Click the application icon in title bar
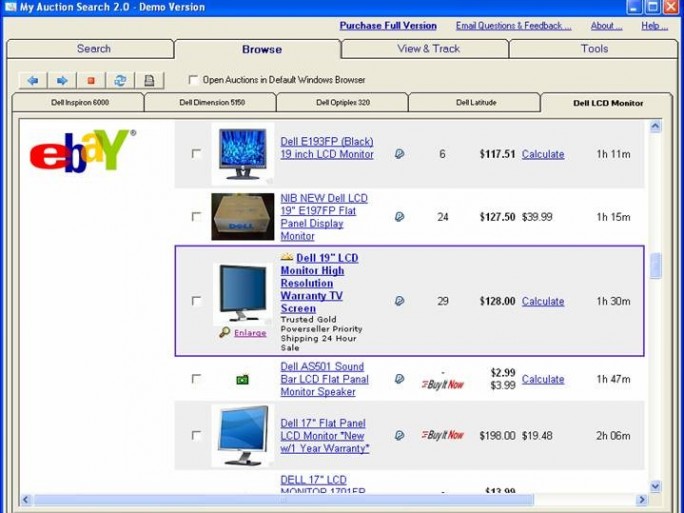This screenshot has height=513, width=684. [10, 7]
